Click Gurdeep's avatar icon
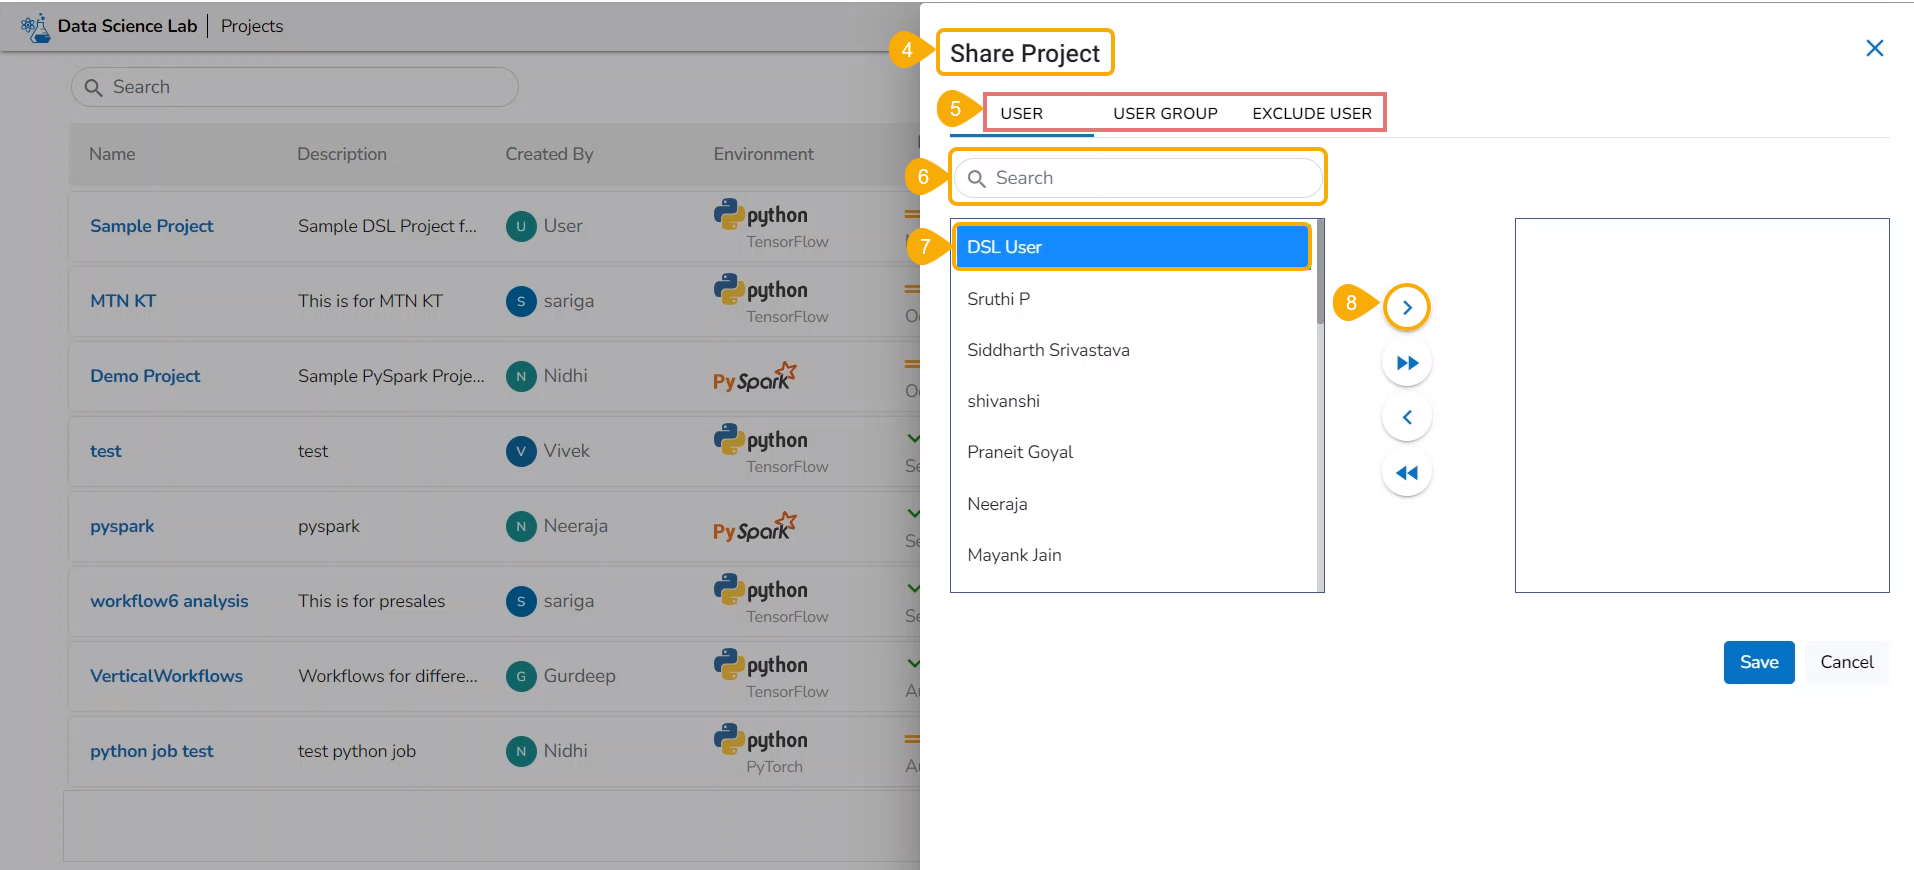Image resolution: width=1914 pixels, height=870 pixels. tap(521, 676)
